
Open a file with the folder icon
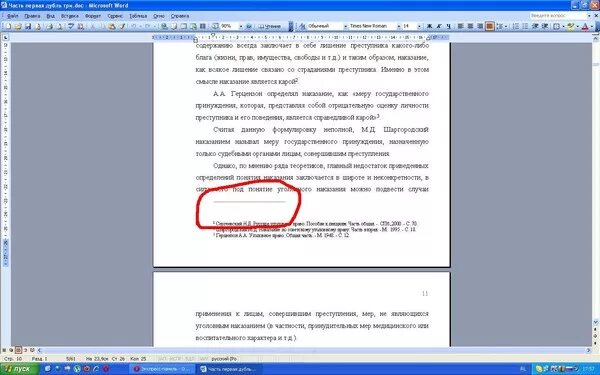coord(18,26)
